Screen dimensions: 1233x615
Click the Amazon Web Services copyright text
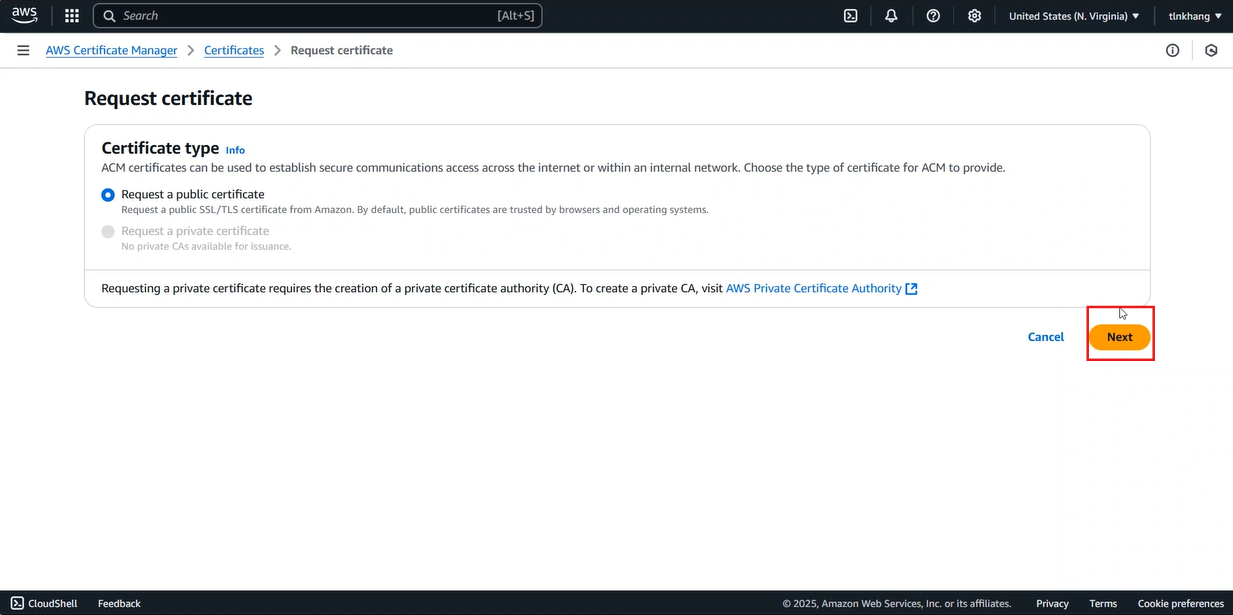tap(897, 603)
